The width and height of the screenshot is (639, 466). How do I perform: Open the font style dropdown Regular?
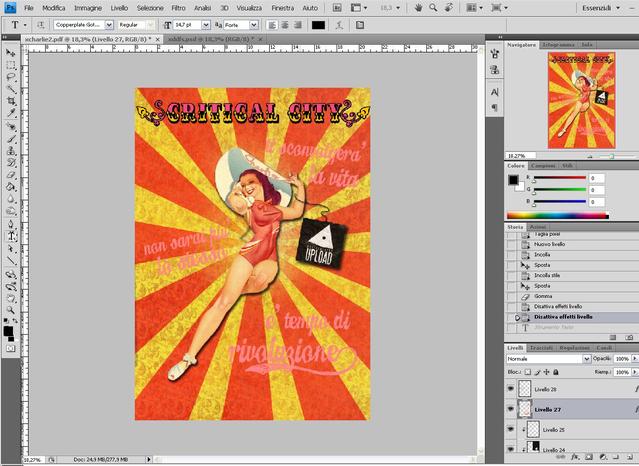click(150, 25)
